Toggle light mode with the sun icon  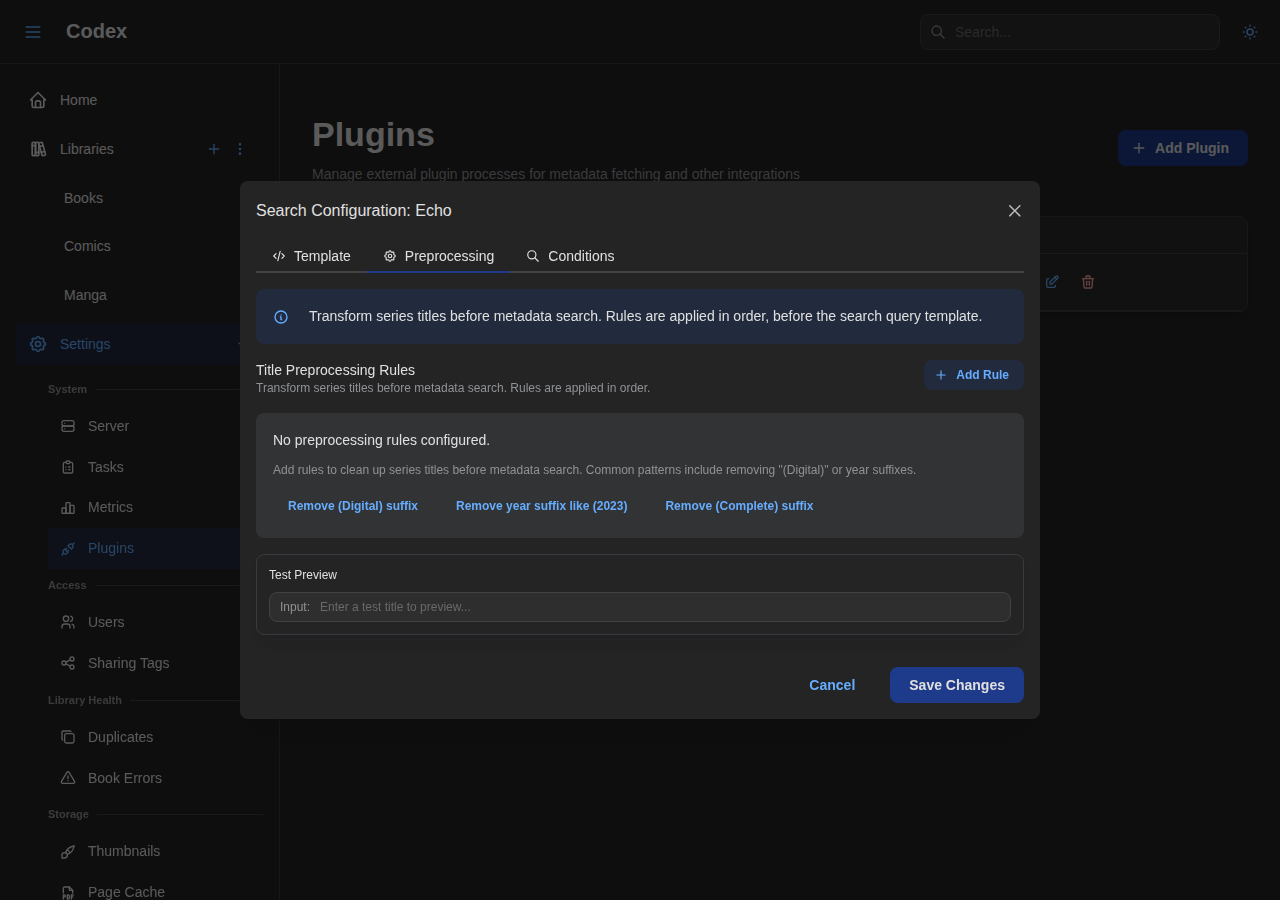pos(1249,31)
